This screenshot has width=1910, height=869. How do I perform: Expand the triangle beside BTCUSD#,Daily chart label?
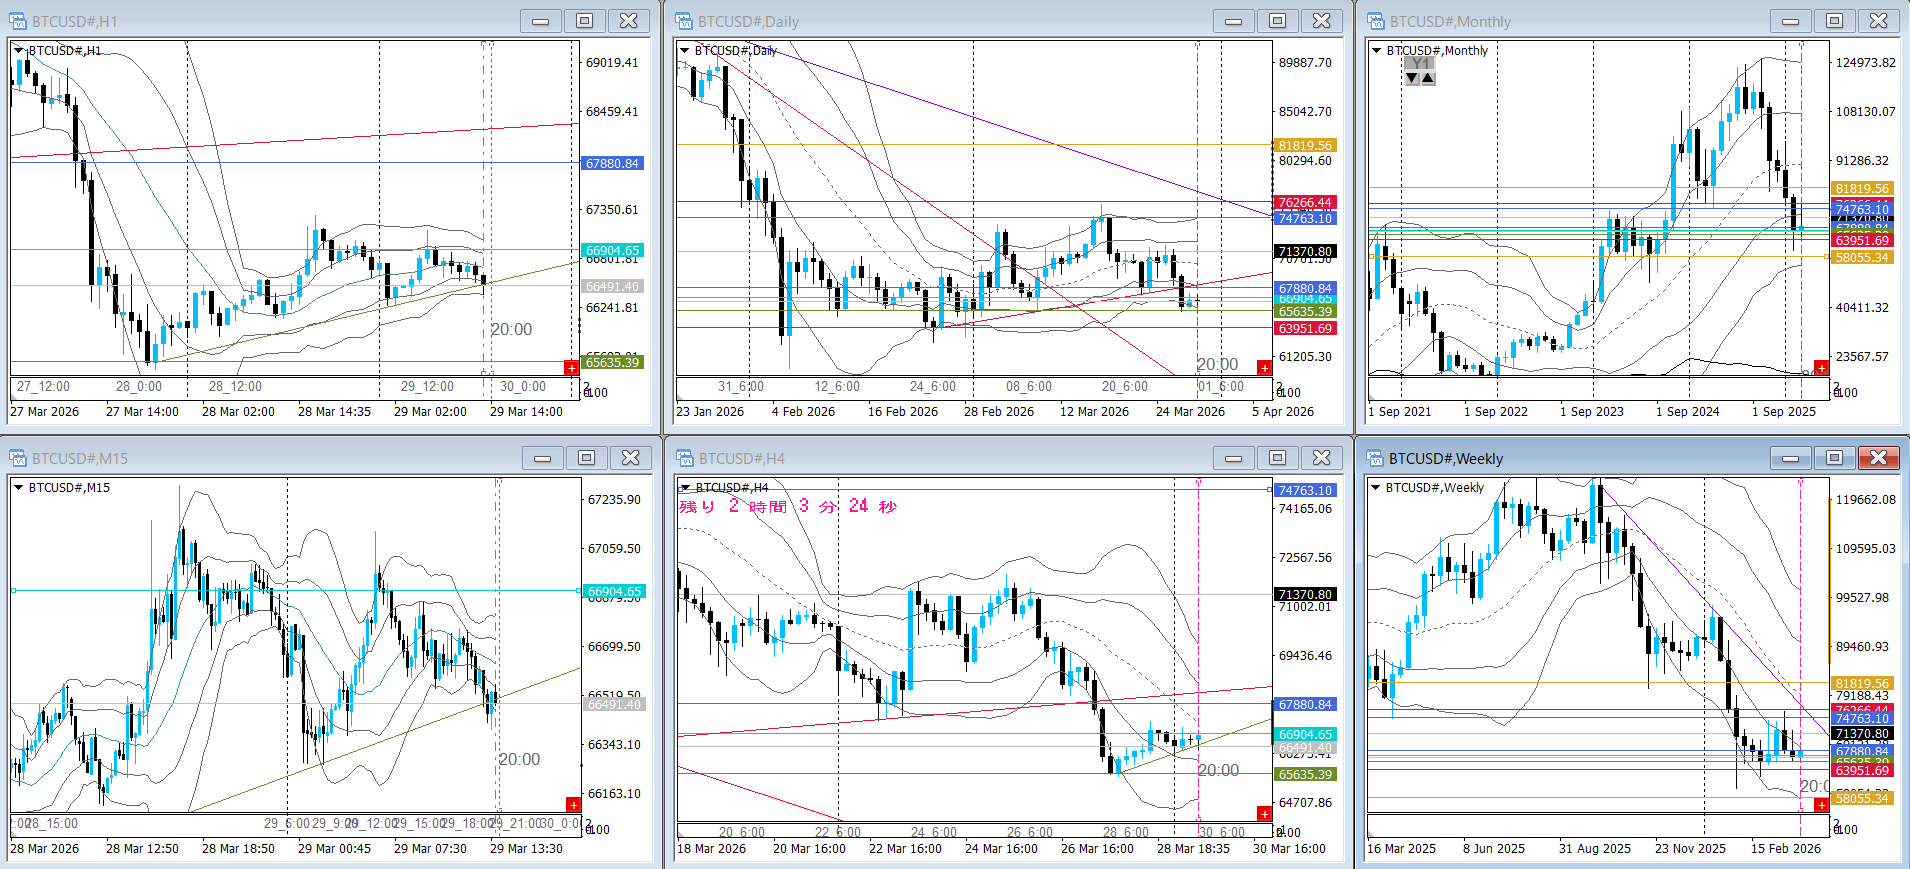685,50
